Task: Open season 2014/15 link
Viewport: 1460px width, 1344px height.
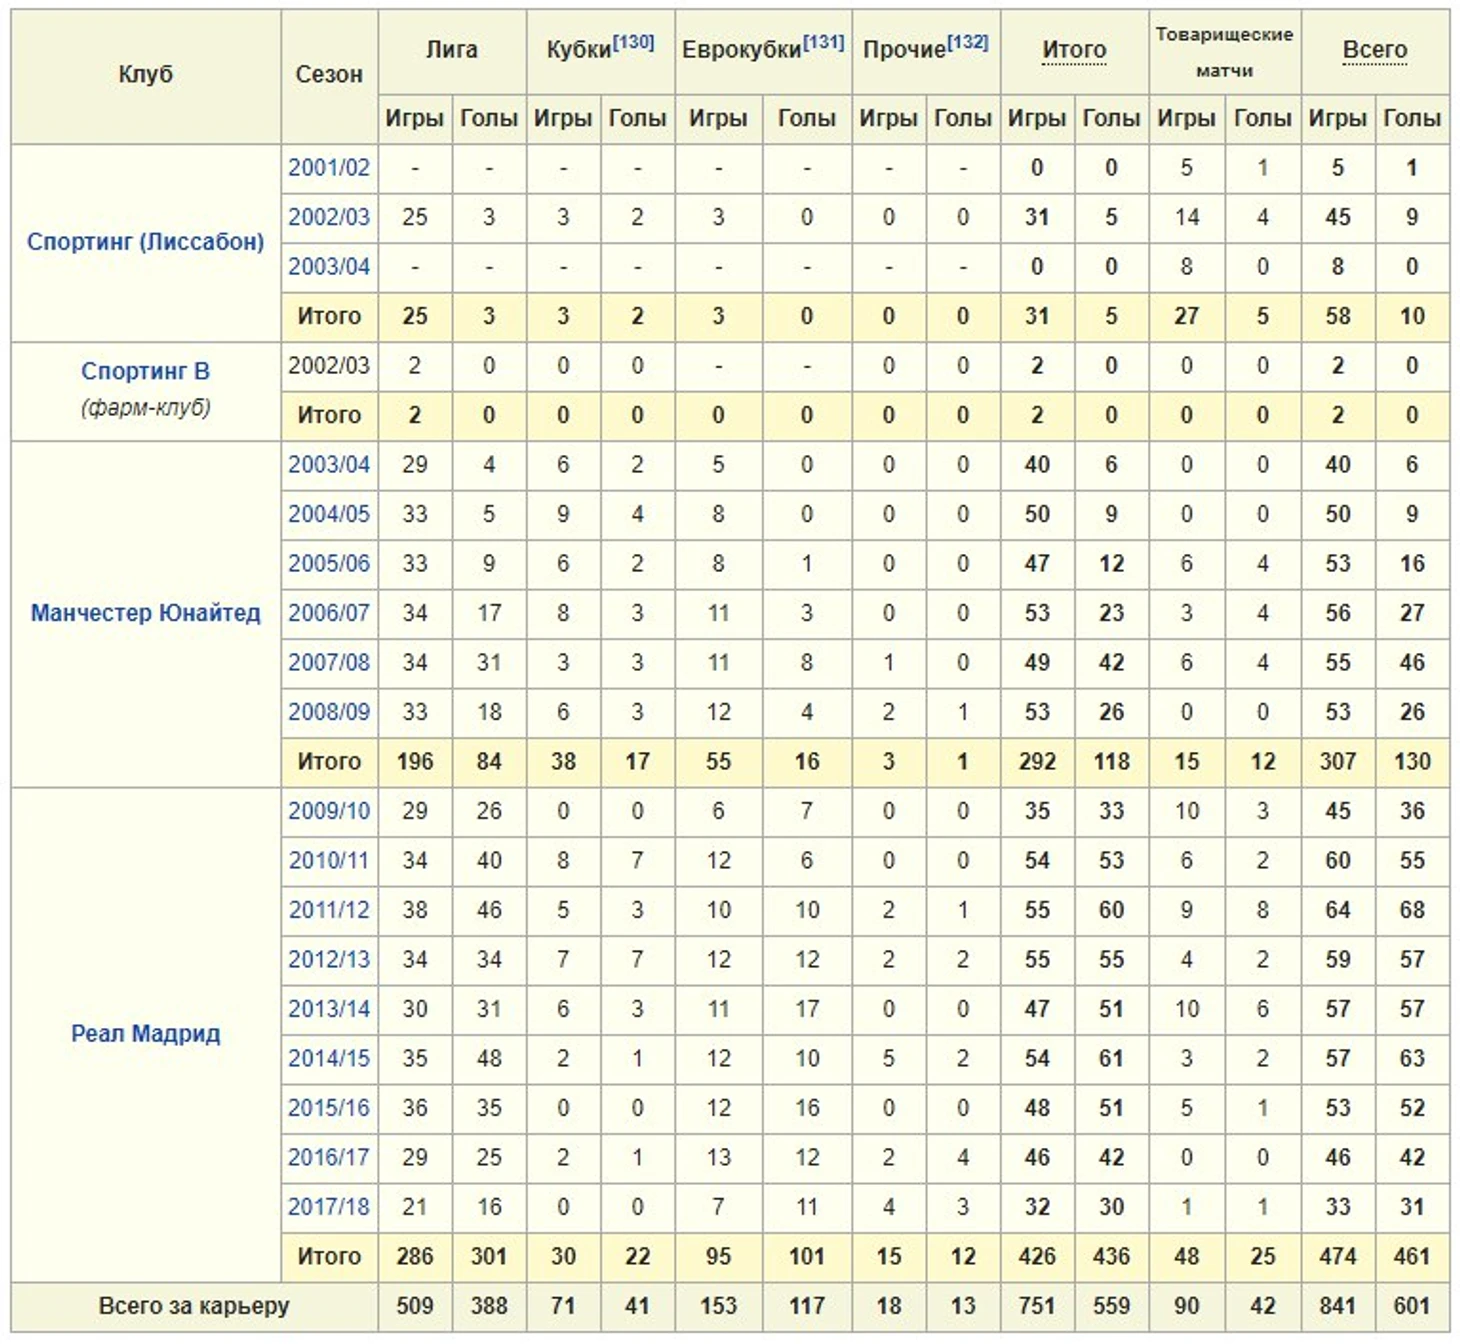Action: 329,1059
